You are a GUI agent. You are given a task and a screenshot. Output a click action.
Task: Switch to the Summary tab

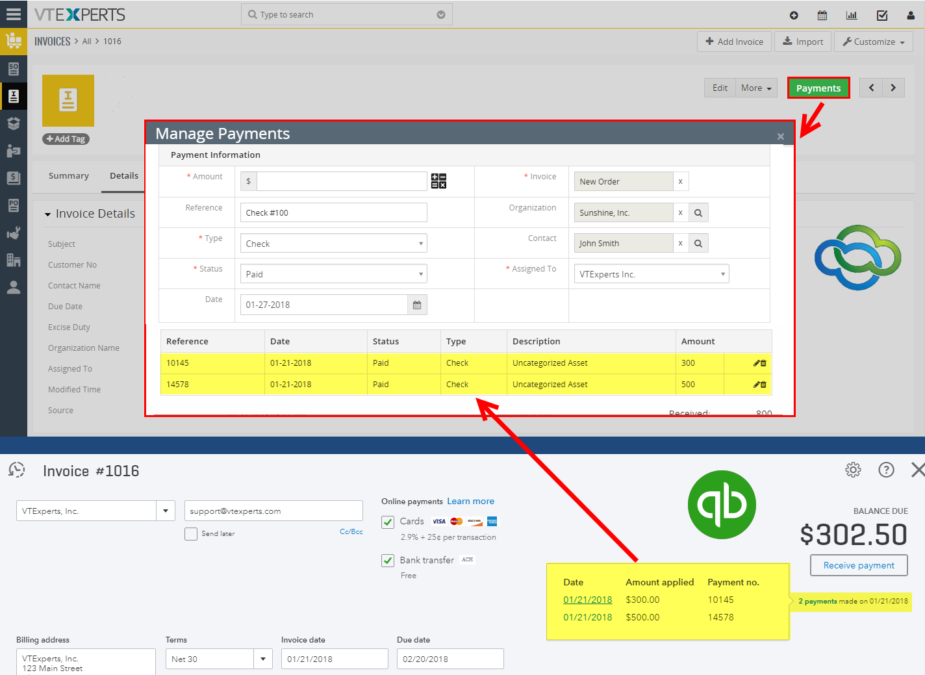[x=68, y=176]
